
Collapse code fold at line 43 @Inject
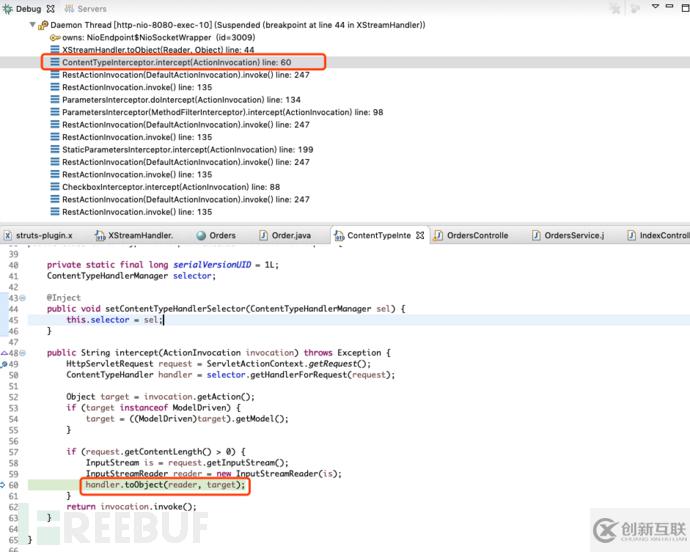click(22, 298)
